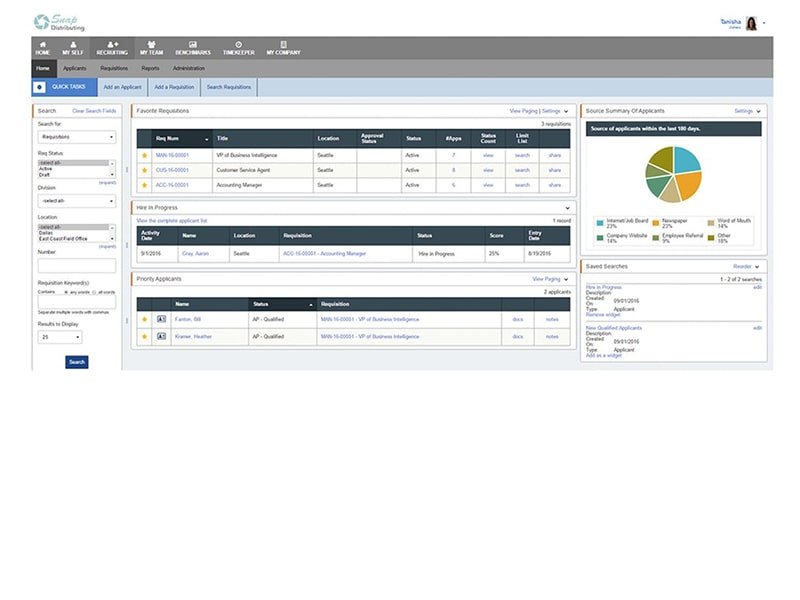
Task: Open the Results to Display dropdown
Action: 59,338
